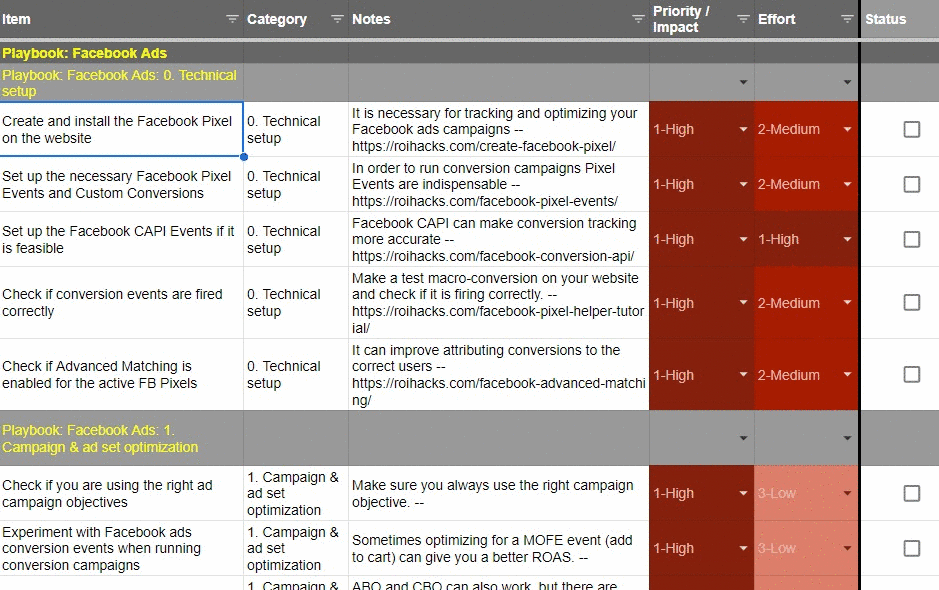
Task: Select note 'Make sure you always use the right campaign objective'
Action: [x=499, y=494]
